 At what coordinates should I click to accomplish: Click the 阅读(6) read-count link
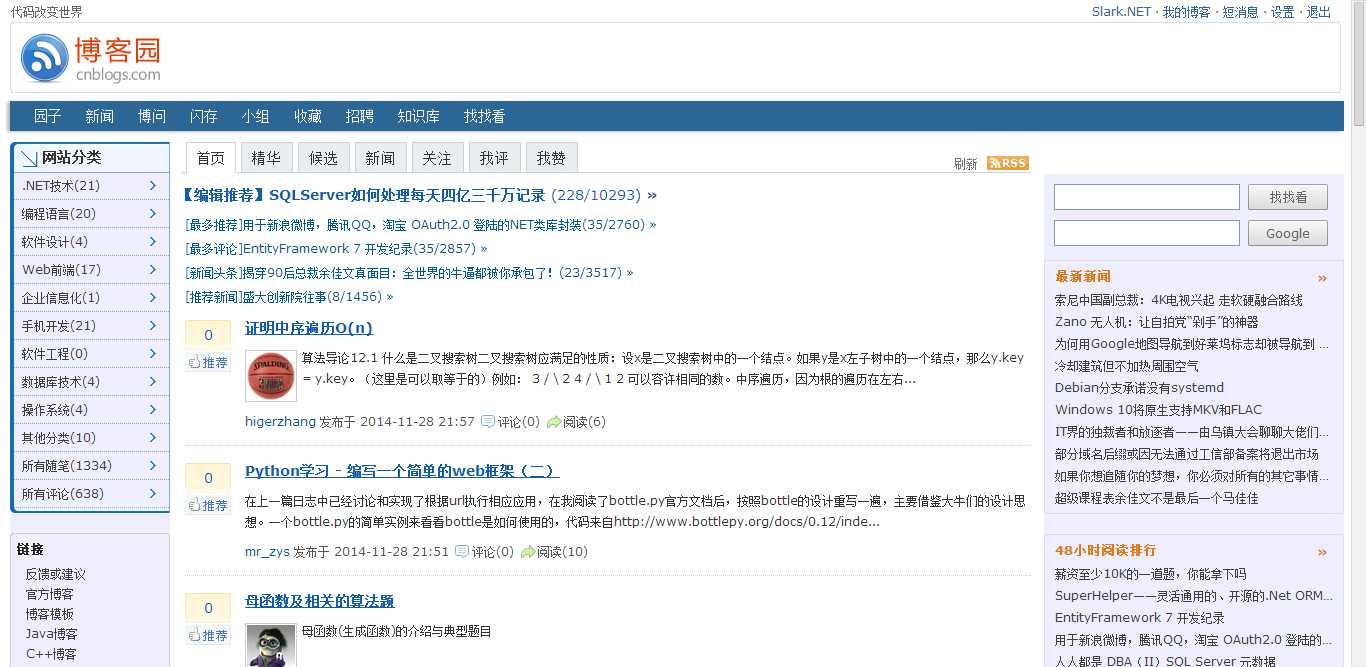point(584,422)
